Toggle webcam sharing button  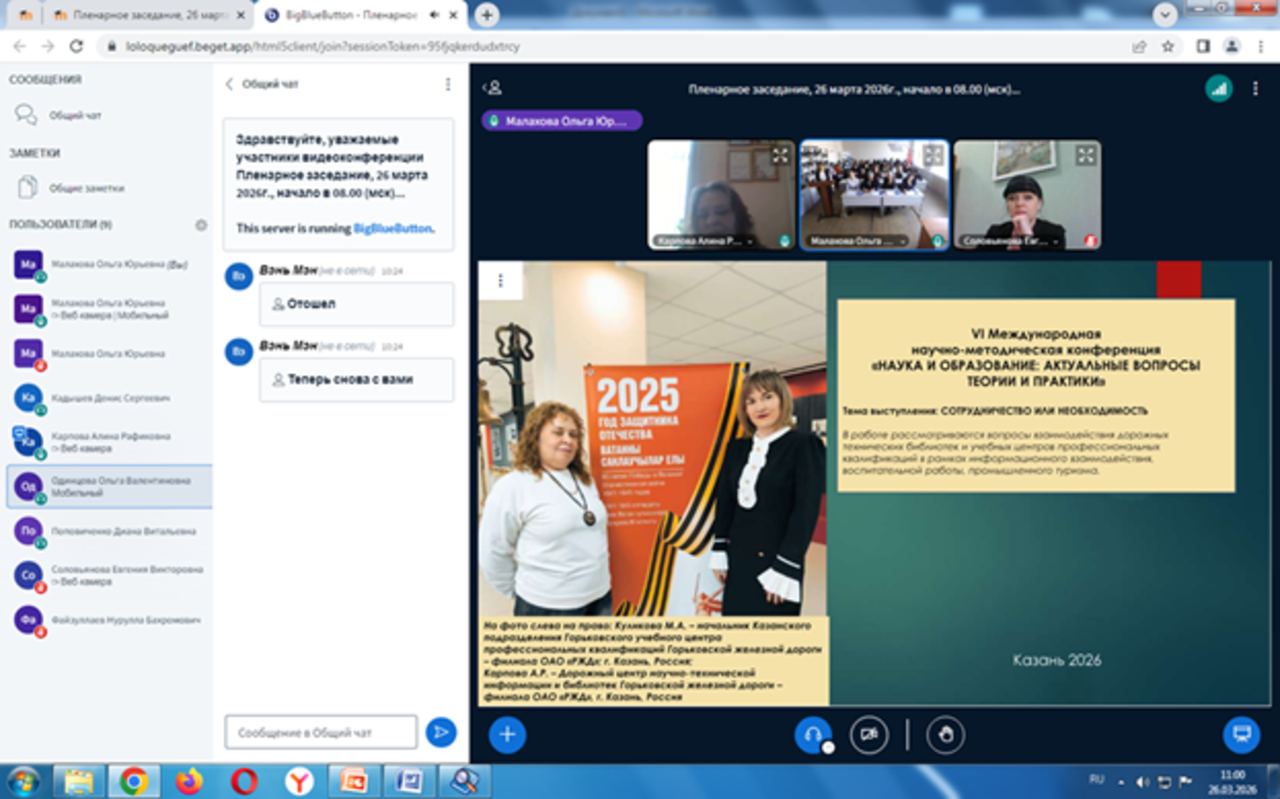(869, 735)
